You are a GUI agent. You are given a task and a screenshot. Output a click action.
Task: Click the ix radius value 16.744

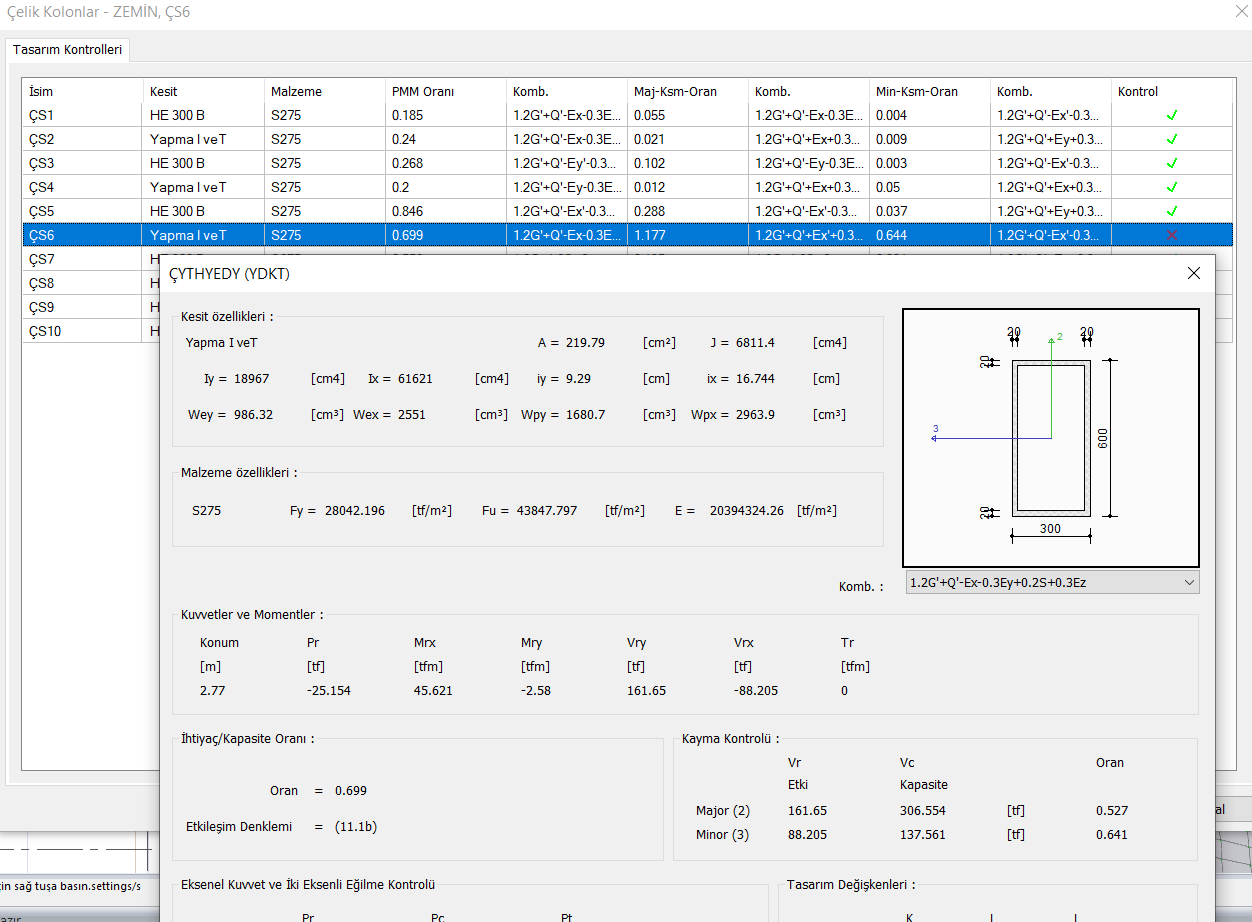point(757,379)
